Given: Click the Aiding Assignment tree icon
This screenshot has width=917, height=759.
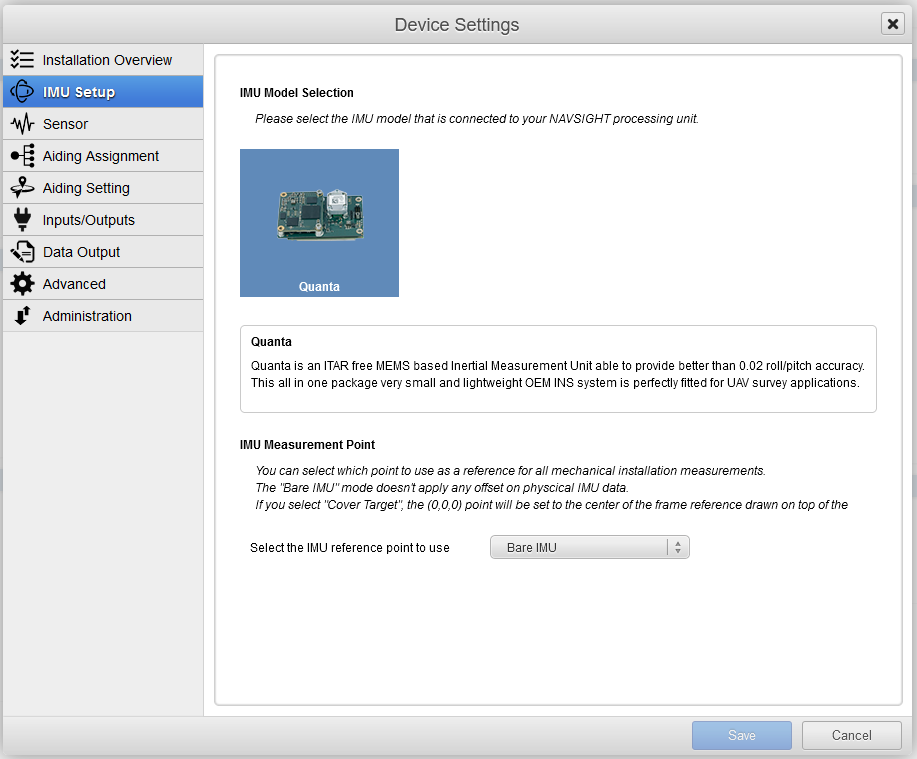Looking at the screenshot, I should 22,156.
